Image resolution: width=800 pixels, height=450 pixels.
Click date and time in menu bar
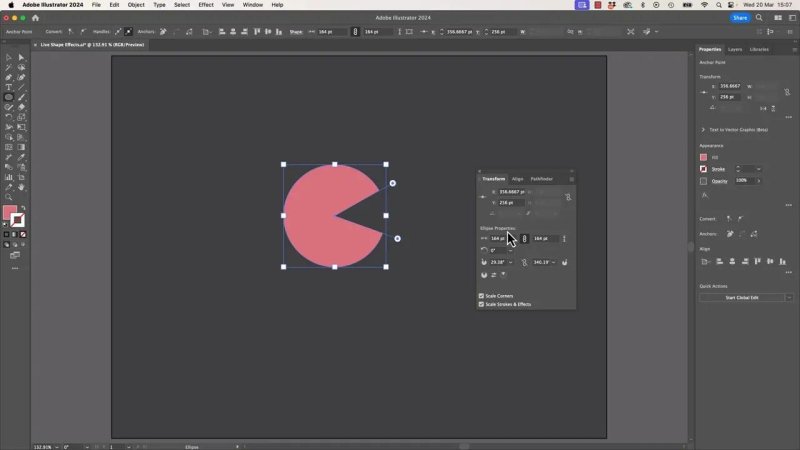pos(767,5)
